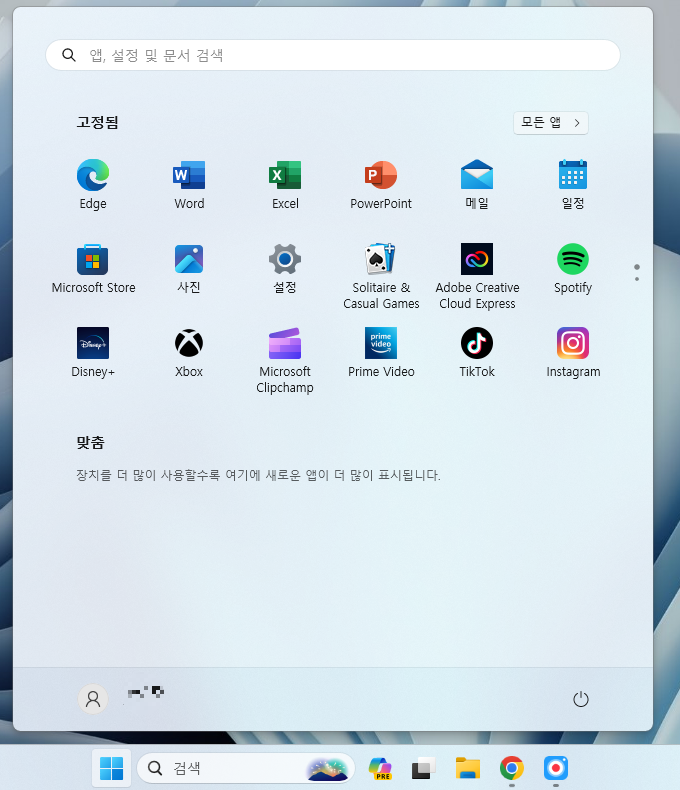Image resolution: width=680 pixels, height=790 pixels.
Task: Click the Windows Start button in taskbar
Action: point(112,768)
